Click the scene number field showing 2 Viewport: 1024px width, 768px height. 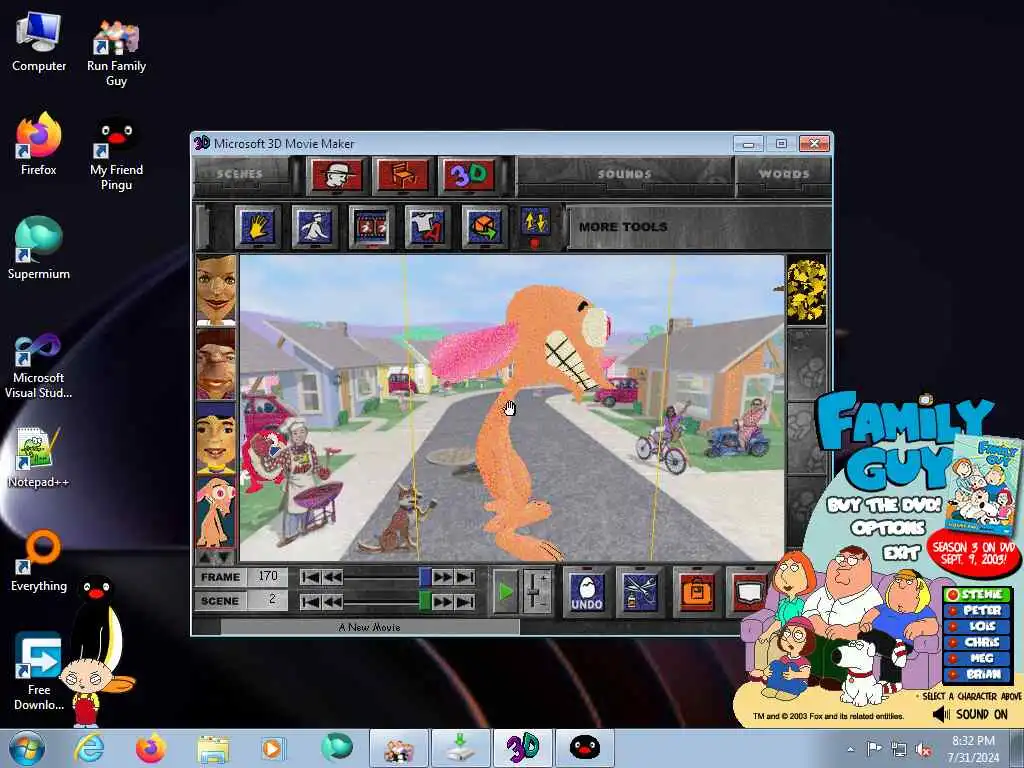268,600
